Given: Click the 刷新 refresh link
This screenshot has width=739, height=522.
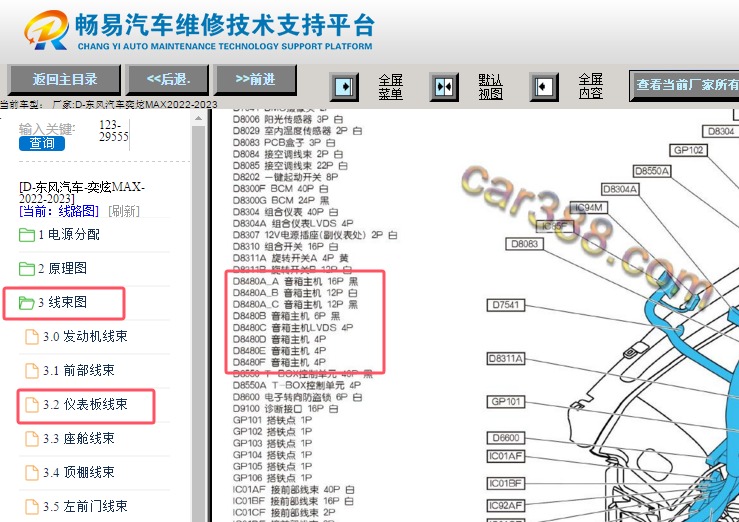Looking at the screenshot, I should [x=123, y=211].
